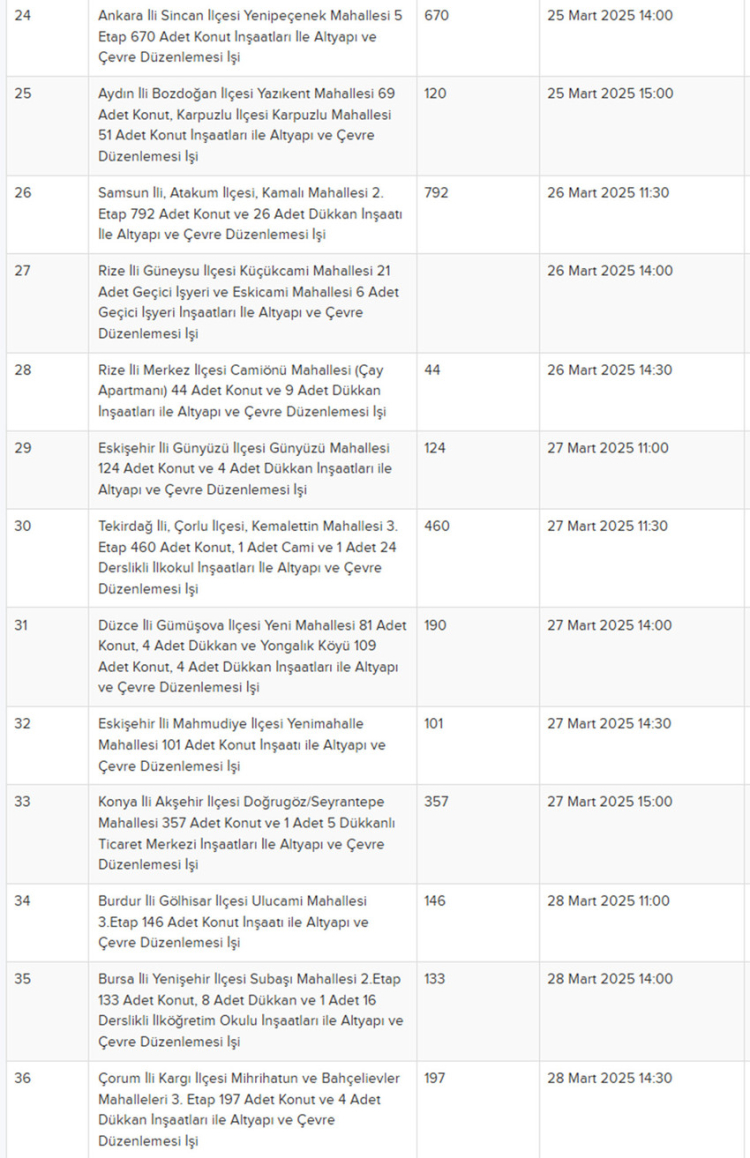
Task: Select the Samsun Atakum Kamalı Mahallesi tender
Action: coord(250,213)
